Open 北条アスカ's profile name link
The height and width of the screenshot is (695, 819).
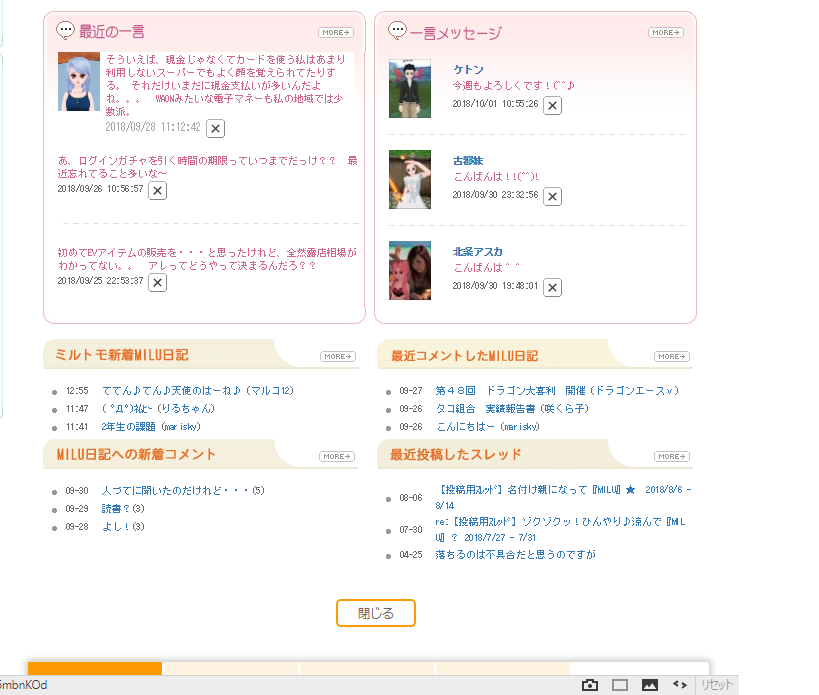coord(478,252)
